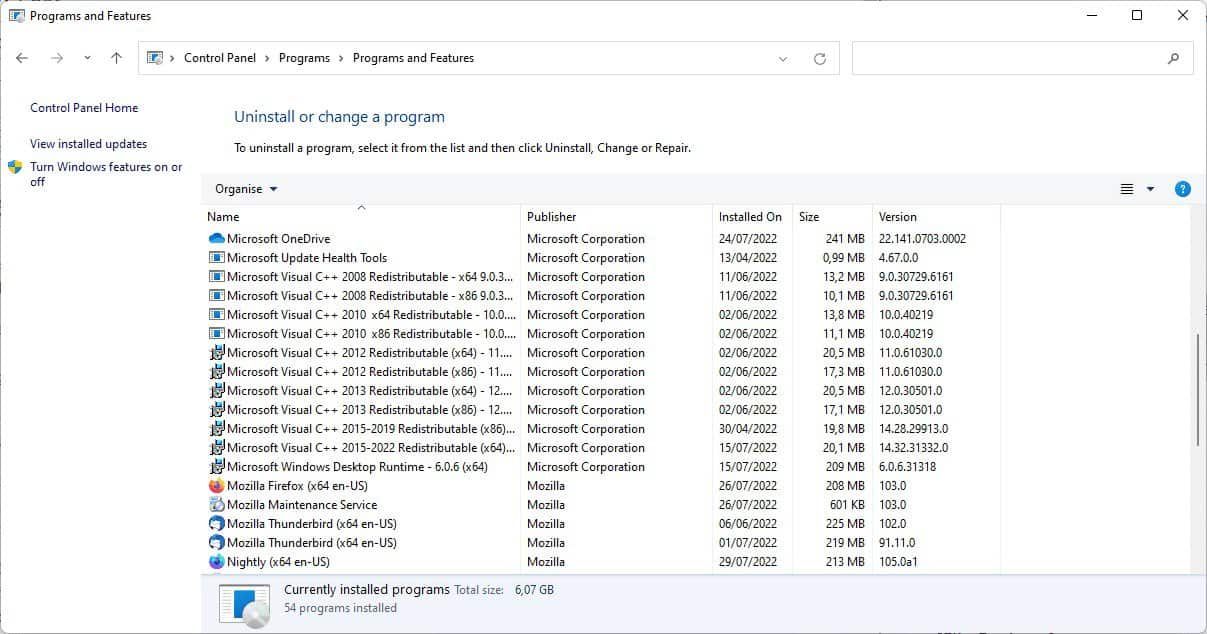Expand the chevron after Control Panel breadcrumb
The height and width of the screenshot is (634, 1207).
coord(267,58)
